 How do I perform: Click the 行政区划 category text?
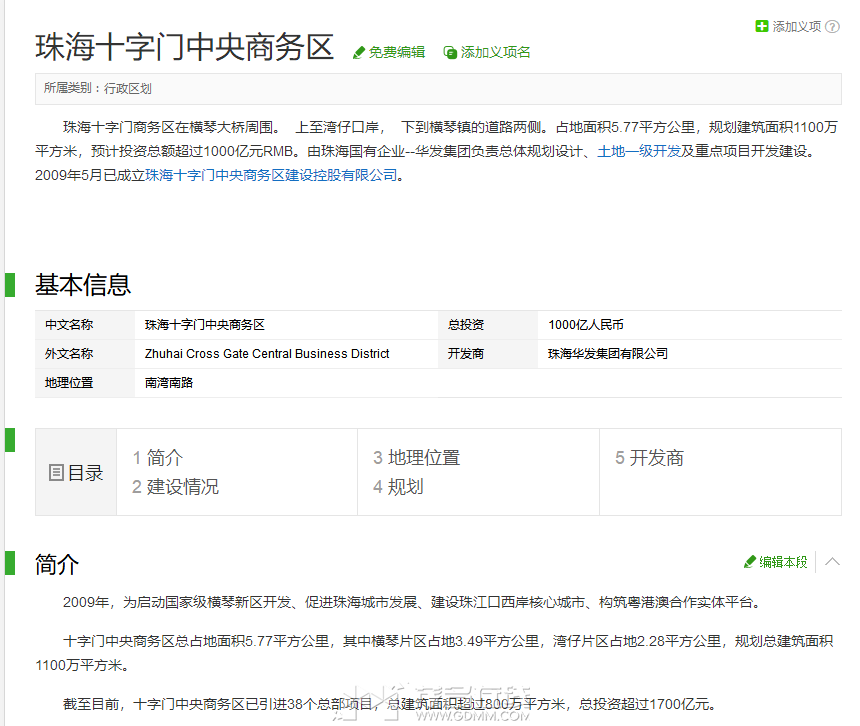click(x=128, y=88)
